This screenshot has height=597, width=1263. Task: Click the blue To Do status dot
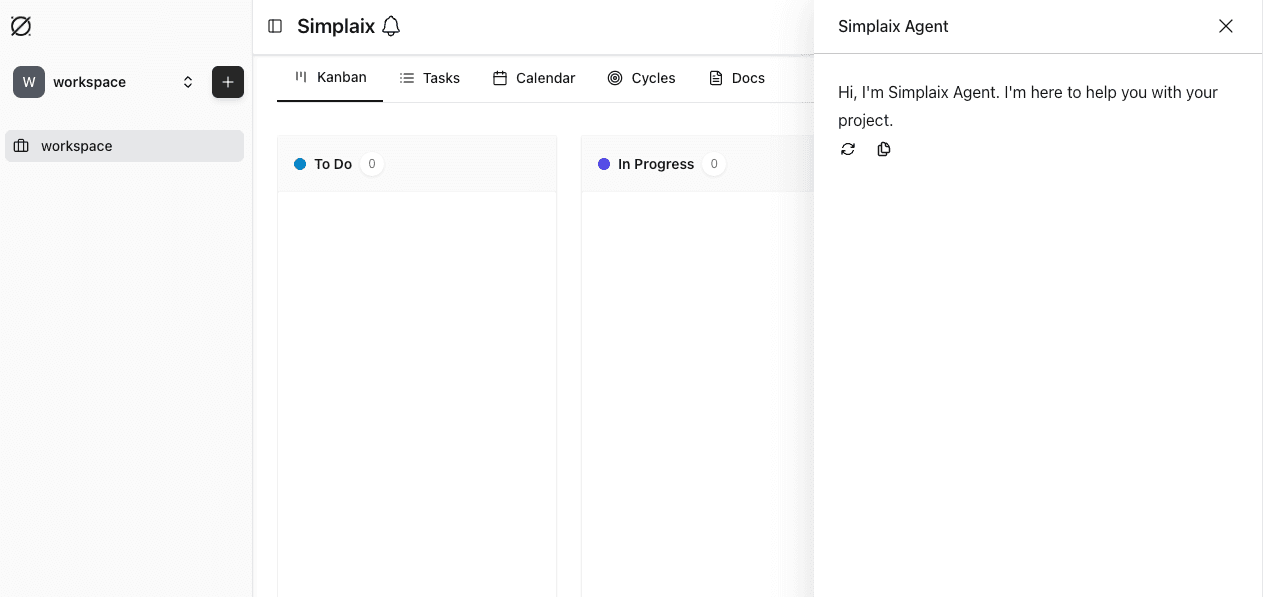[x=300, y=164]
